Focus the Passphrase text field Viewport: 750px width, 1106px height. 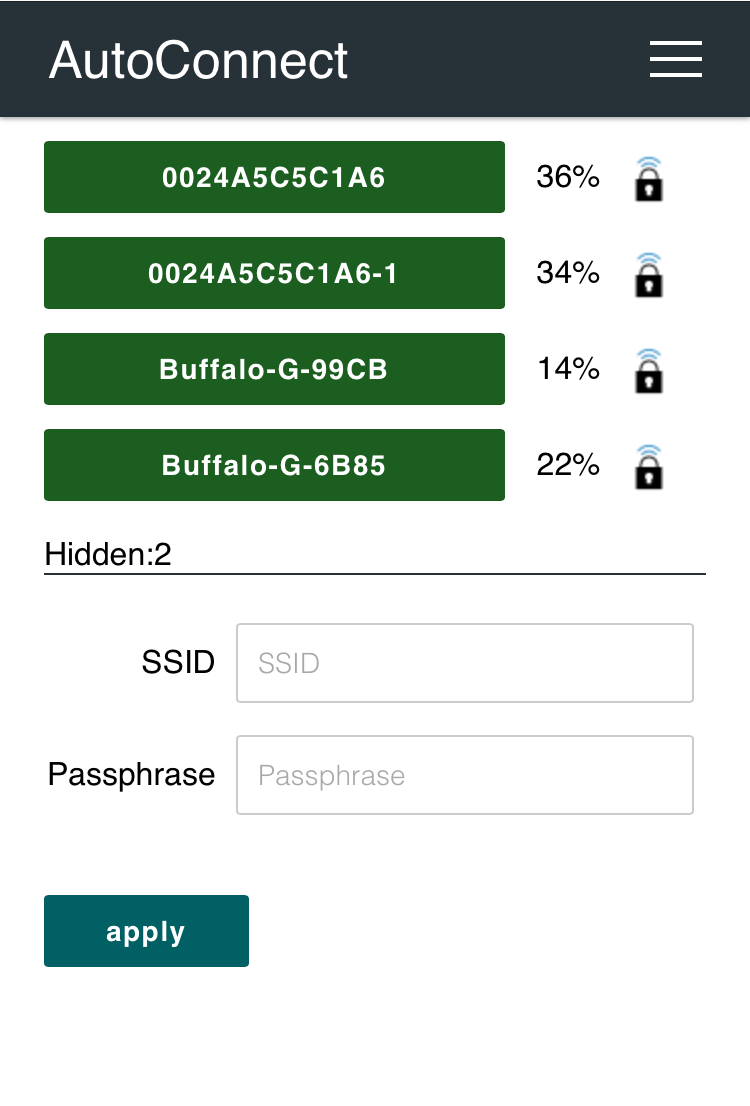tap(465, 775)
